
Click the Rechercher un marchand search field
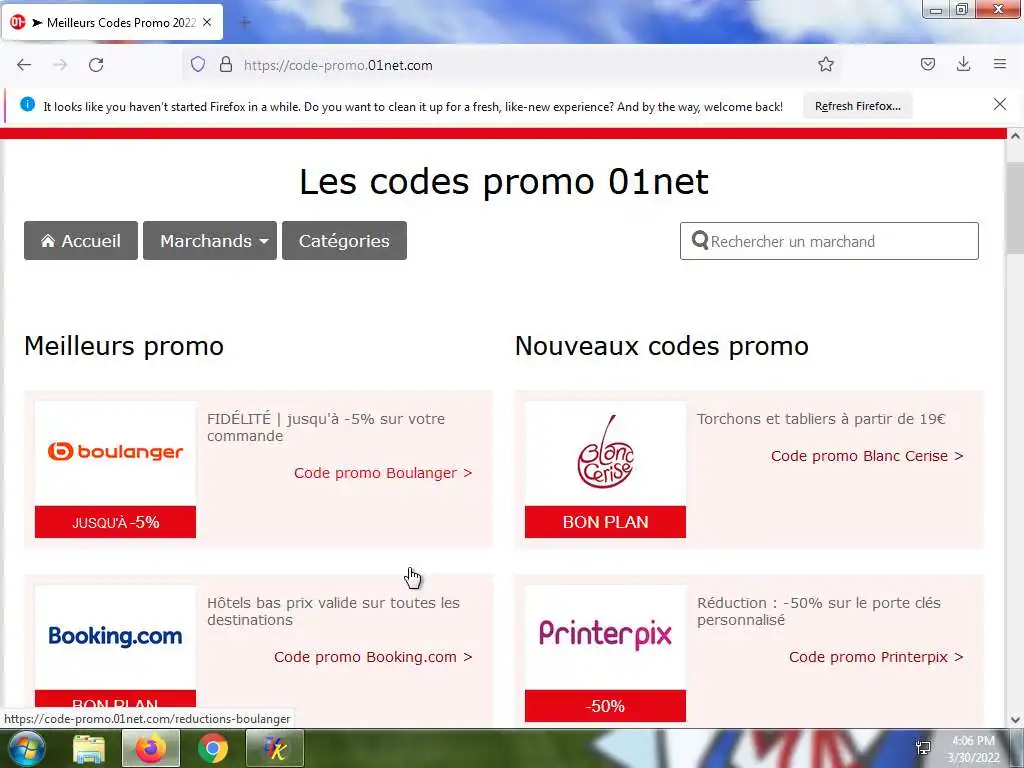[x=829, y=241]
